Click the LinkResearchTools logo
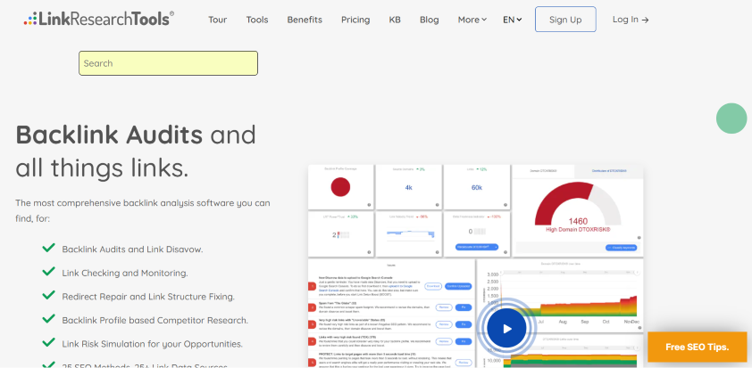The height and width of the screenshot is (368, 752). (x=99, y=19)
